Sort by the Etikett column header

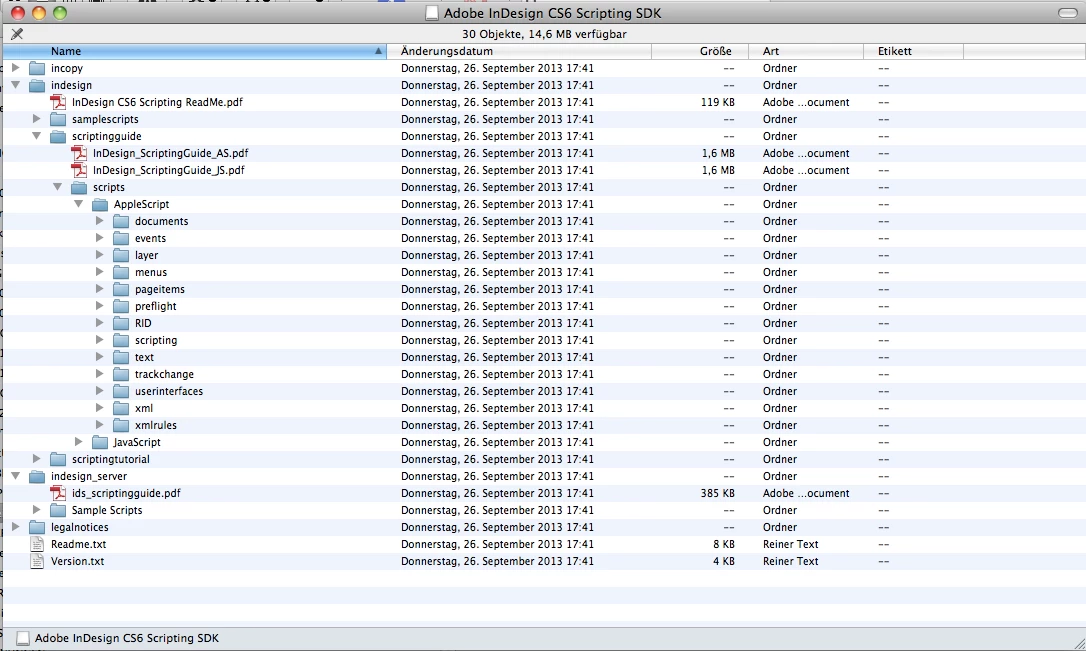[914, 51]
